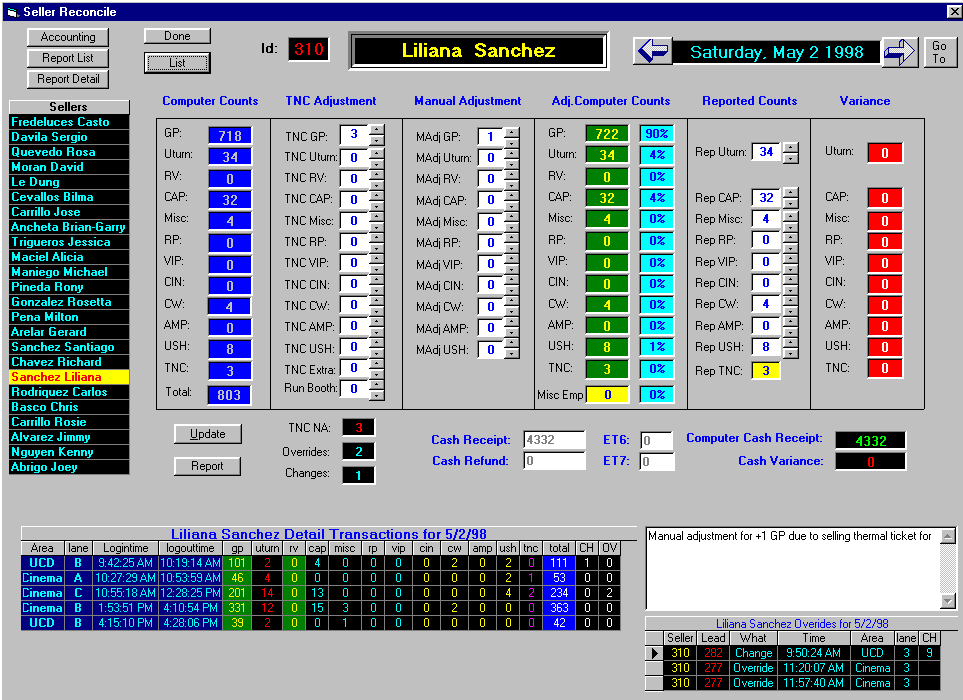Click the Computer Cash Receipt 4332 value
The image size is (963, 700).
[870, 440]
